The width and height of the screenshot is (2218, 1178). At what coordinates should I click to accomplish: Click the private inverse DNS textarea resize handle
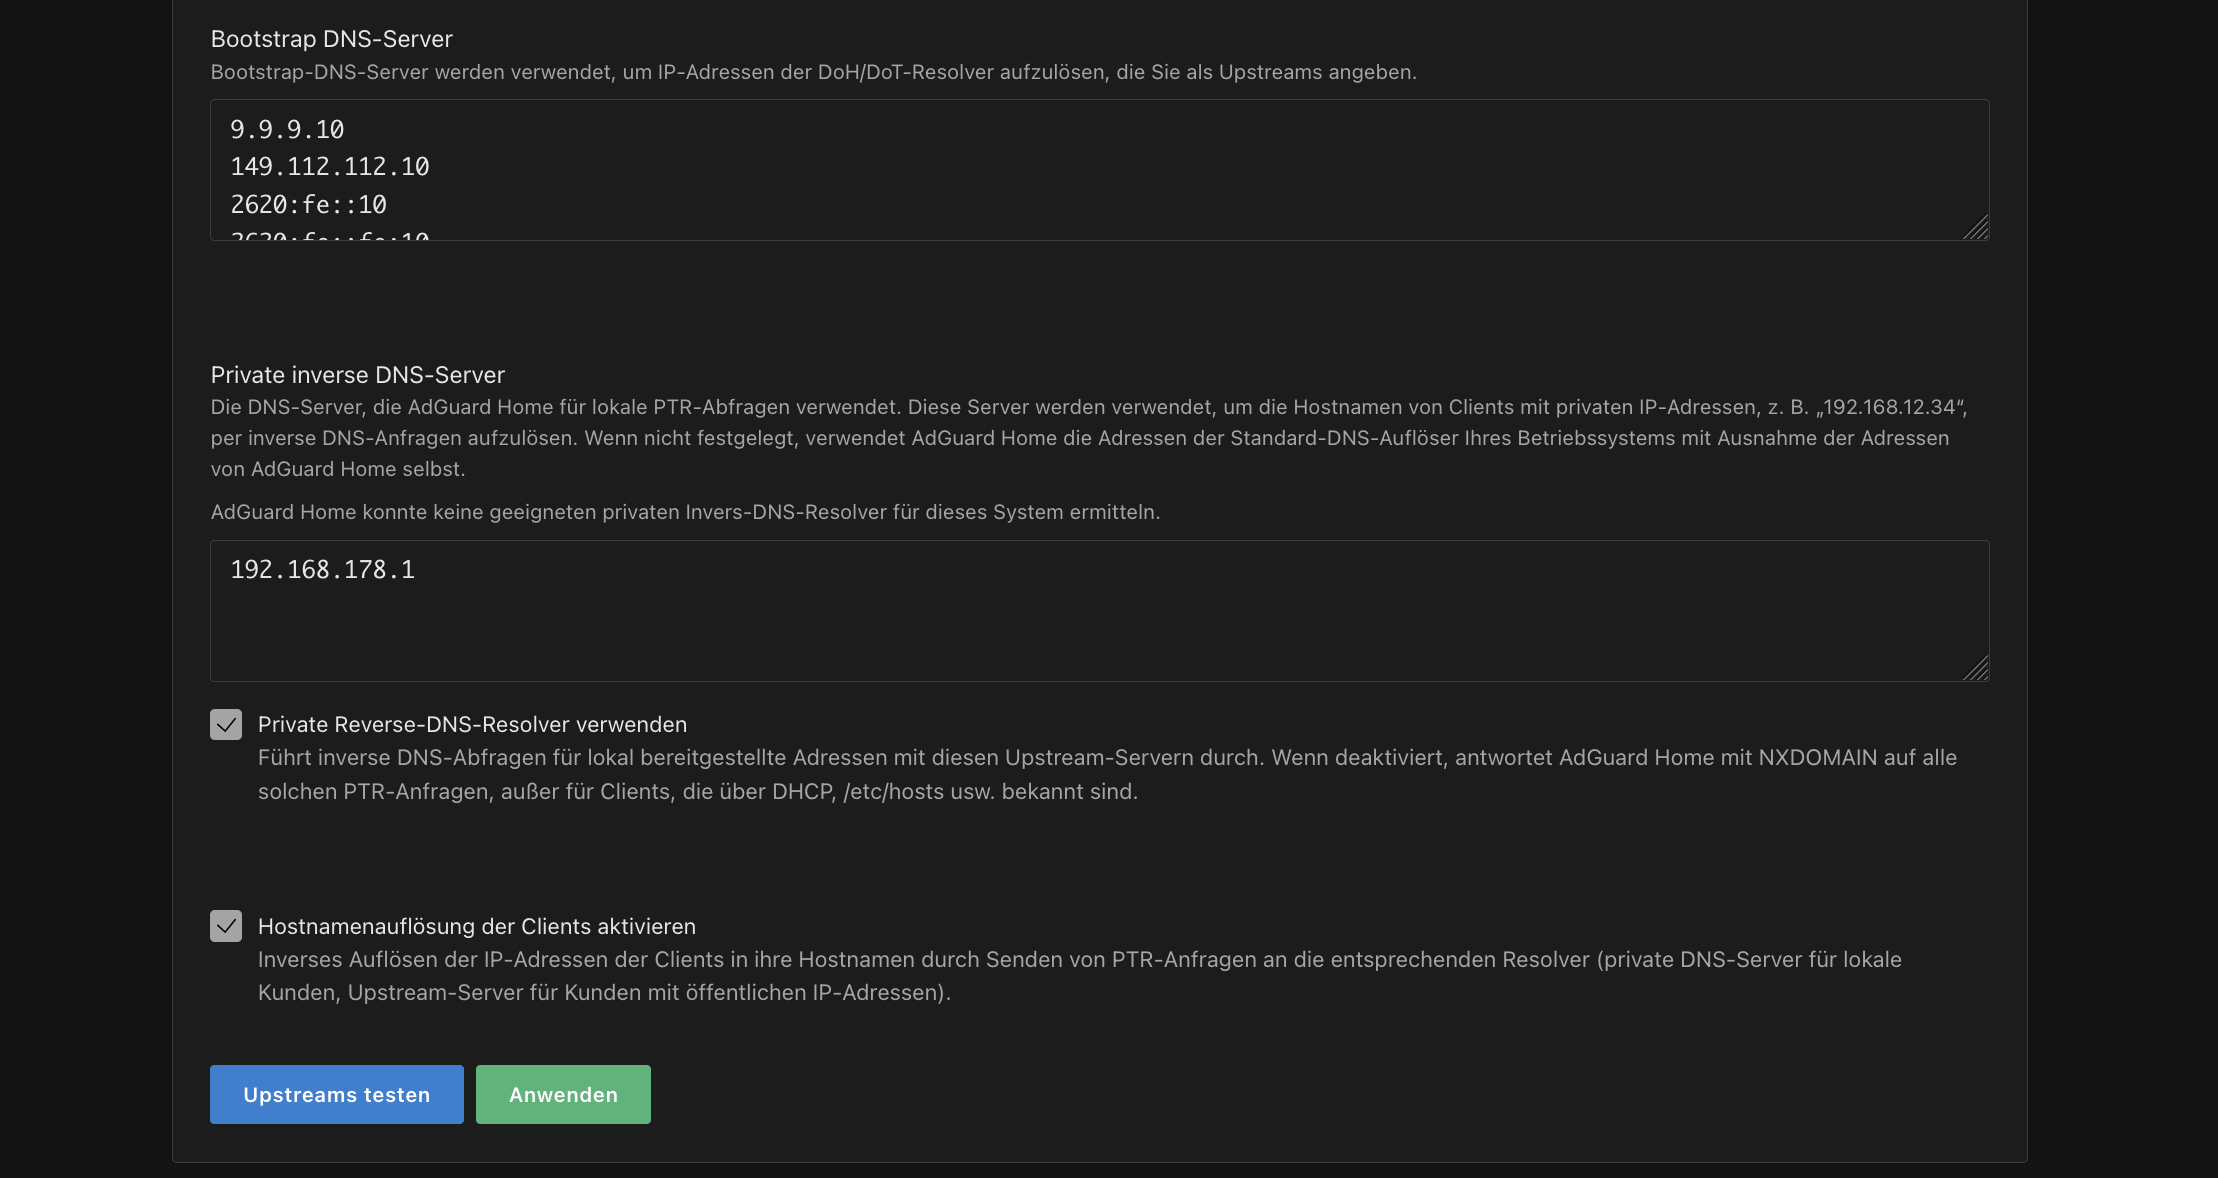pos(1976,669)
